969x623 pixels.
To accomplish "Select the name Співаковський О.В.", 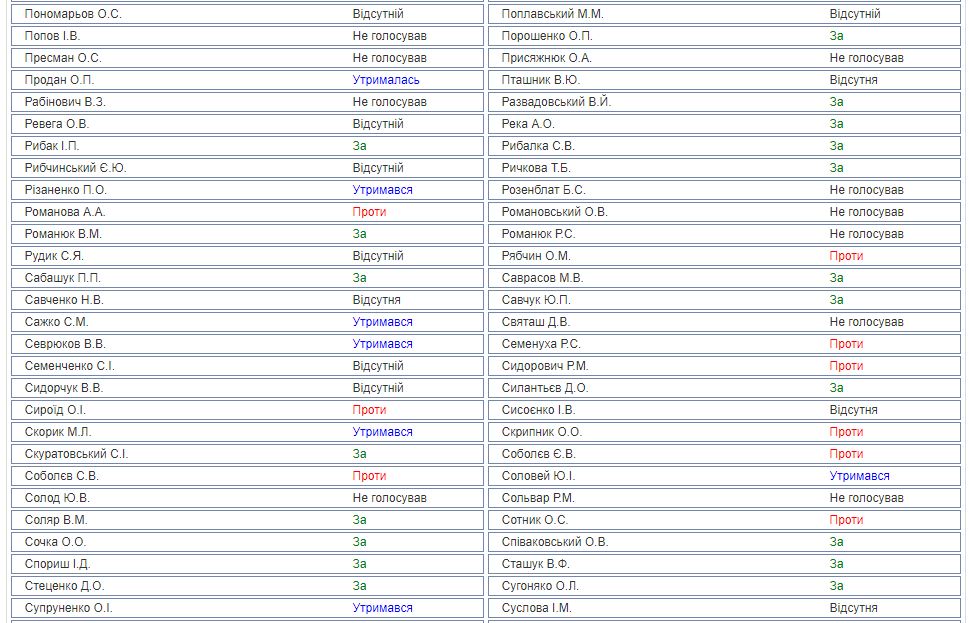I will pyautogui.click(x=555, y=542).
